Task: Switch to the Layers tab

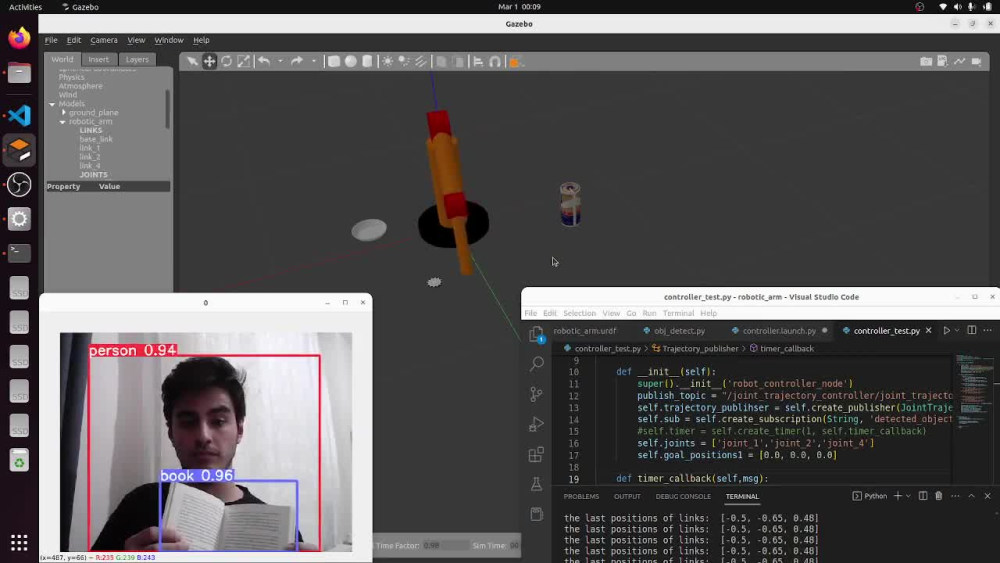Action: click(x=137, y=59)
